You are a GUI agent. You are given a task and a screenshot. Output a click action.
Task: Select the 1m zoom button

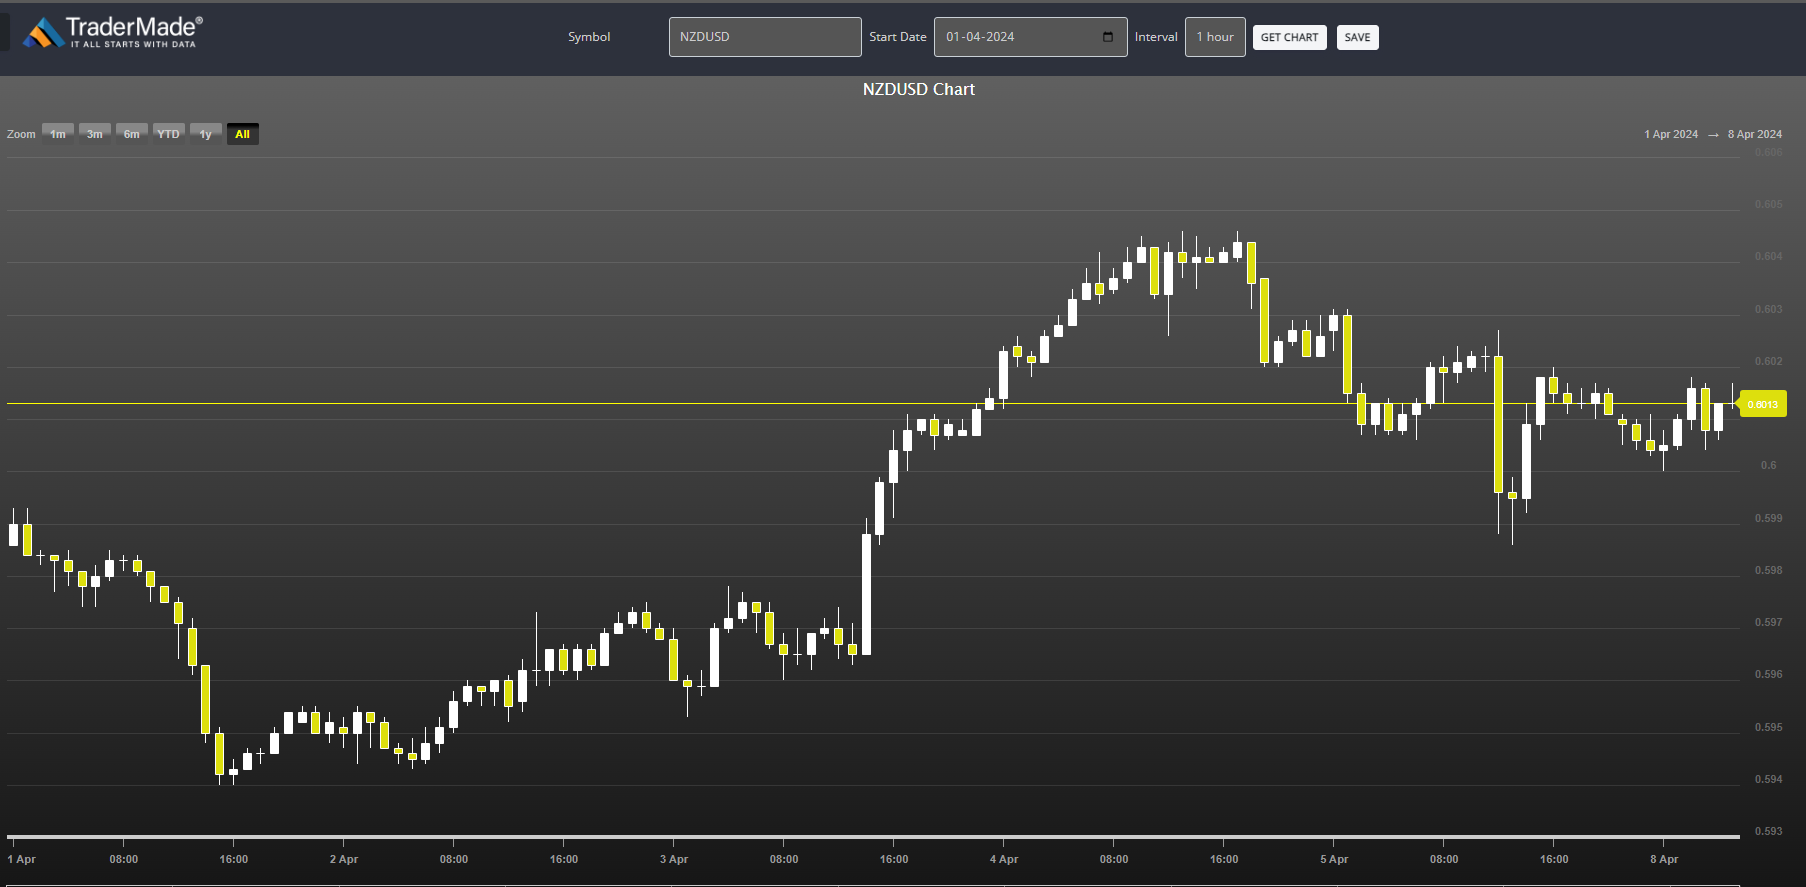pos(58,134)
